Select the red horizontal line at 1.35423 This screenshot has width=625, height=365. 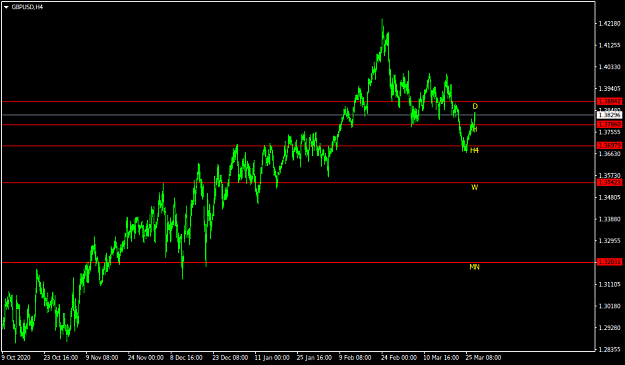299,182
